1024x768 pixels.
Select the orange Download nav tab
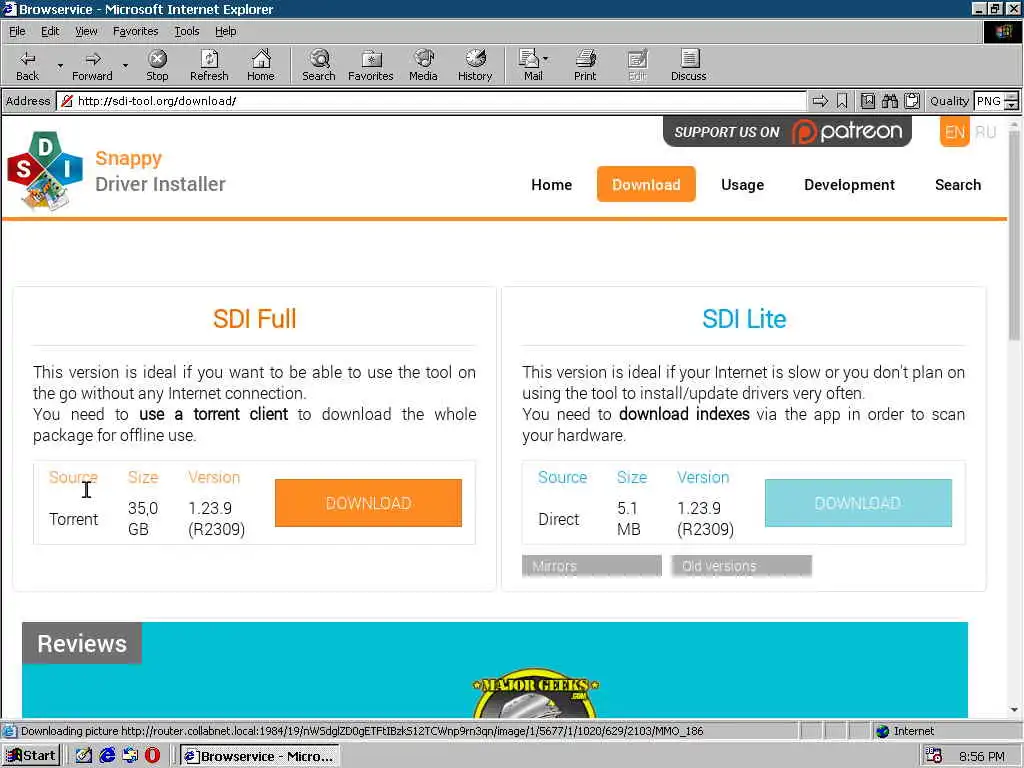pyautogui.click(x=646, y=184)
